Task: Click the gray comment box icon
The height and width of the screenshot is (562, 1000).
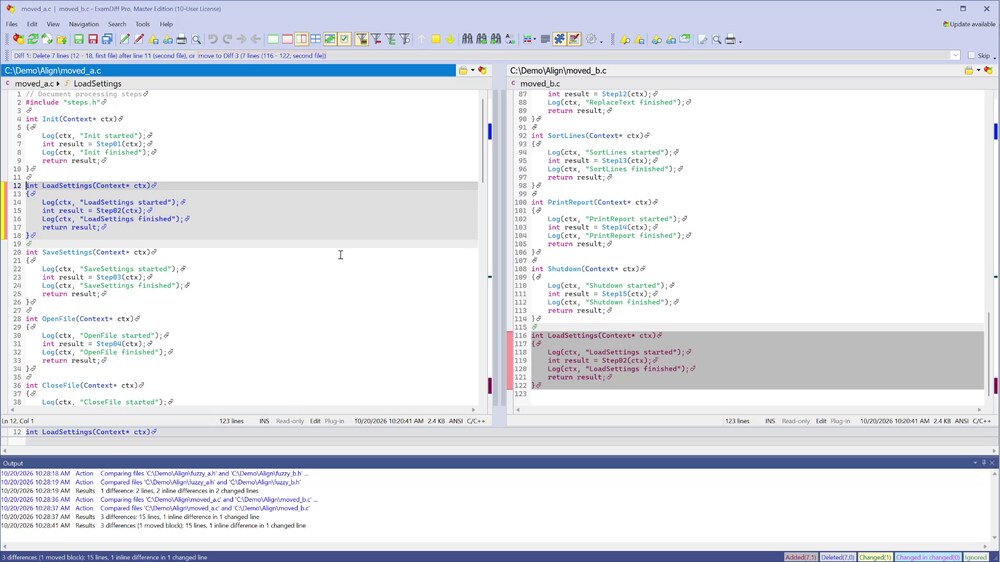Action: click(545, 40)
